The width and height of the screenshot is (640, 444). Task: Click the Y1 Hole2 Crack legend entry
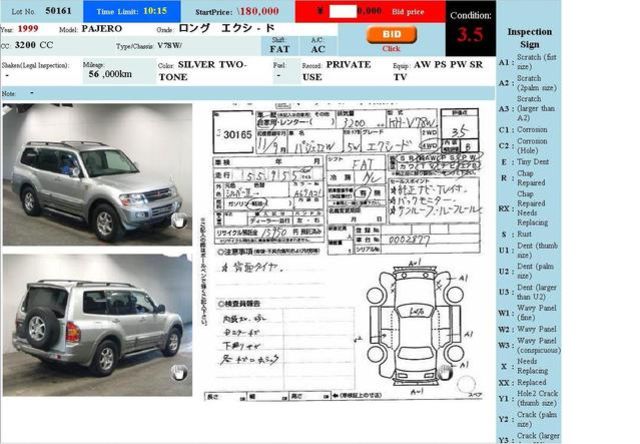tap(528, 398)
